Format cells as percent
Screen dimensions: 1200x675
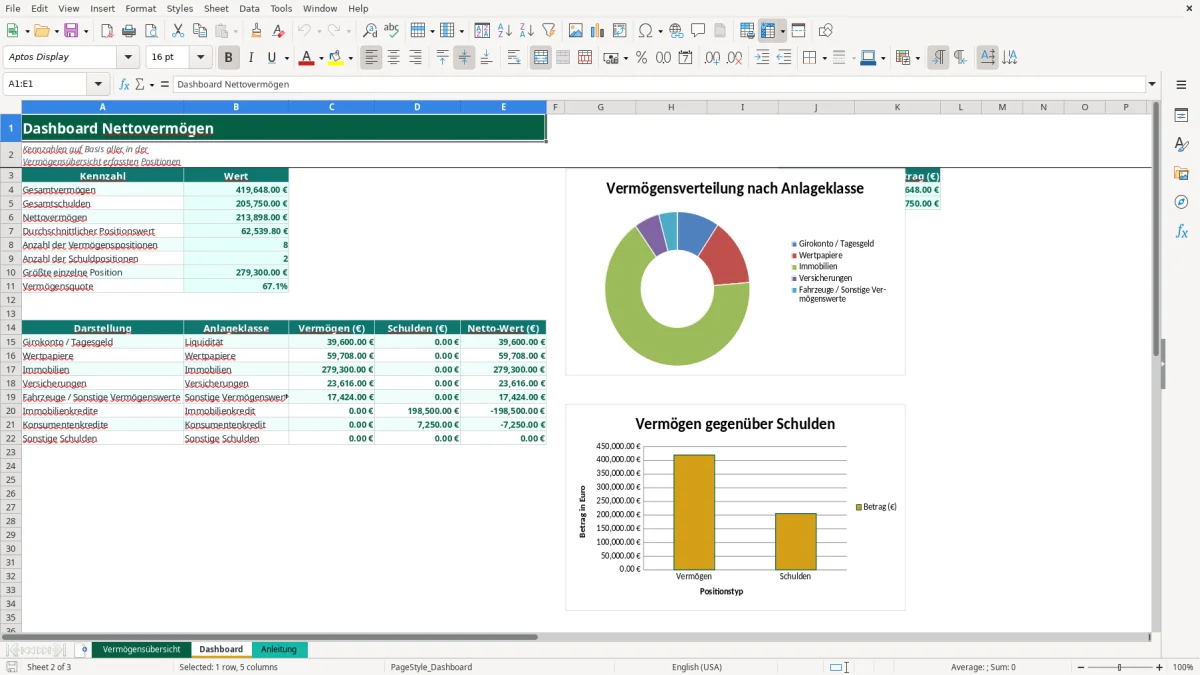641,58
